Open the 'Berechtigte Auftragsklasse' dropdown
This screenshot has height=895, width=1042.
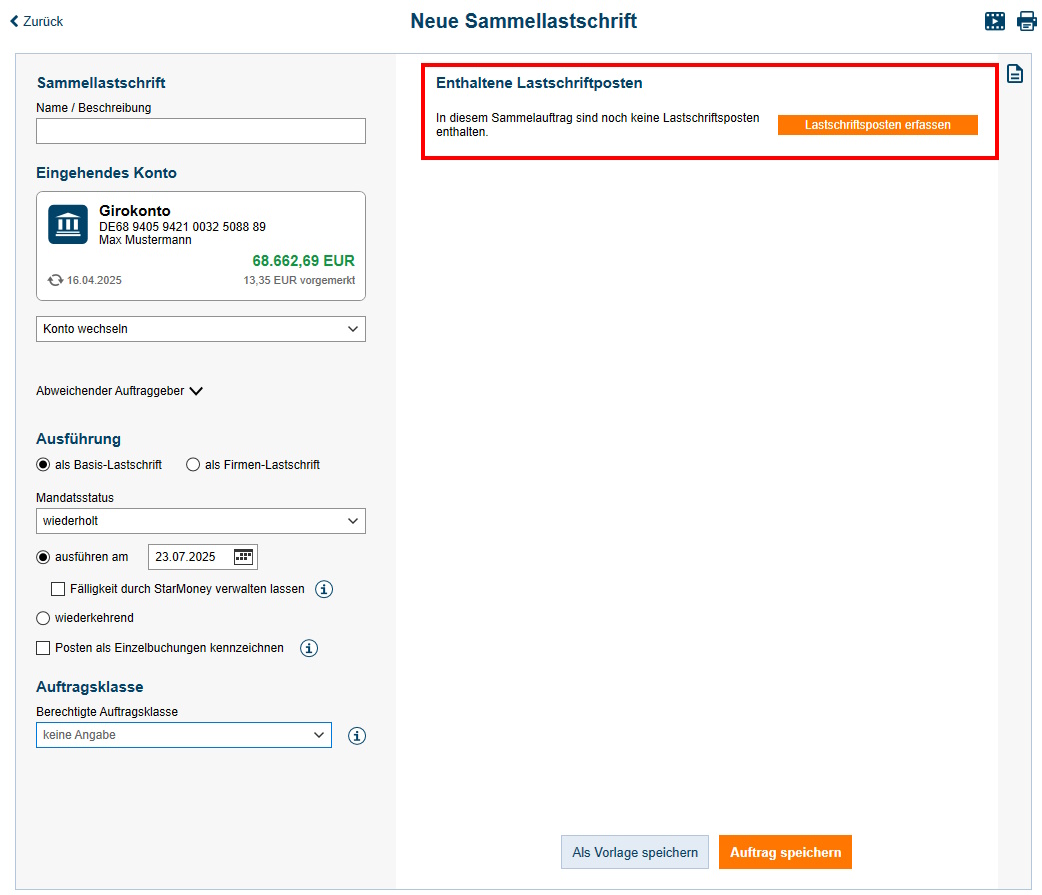click(184, 735)
